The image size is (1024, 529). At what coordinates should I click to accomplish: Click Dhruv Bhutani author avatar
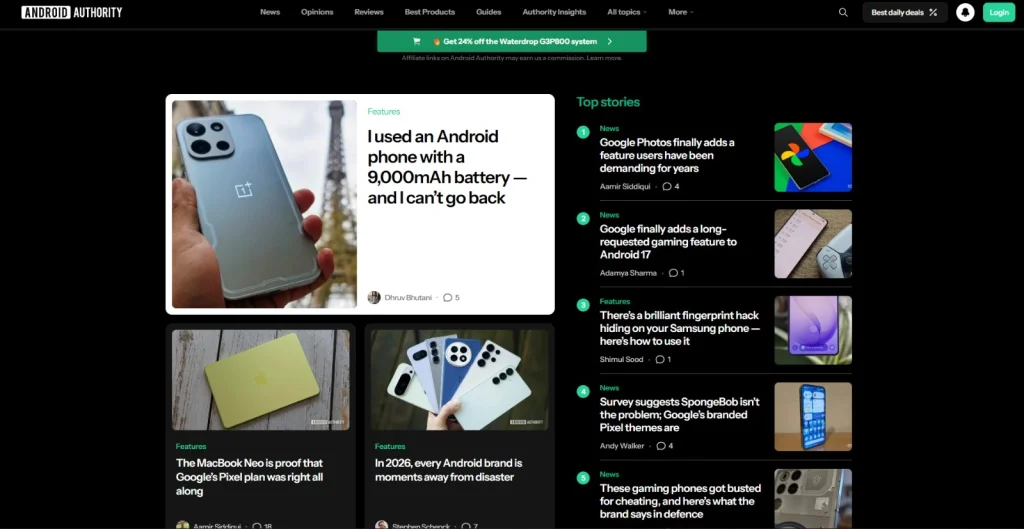(x=374, y=298)
